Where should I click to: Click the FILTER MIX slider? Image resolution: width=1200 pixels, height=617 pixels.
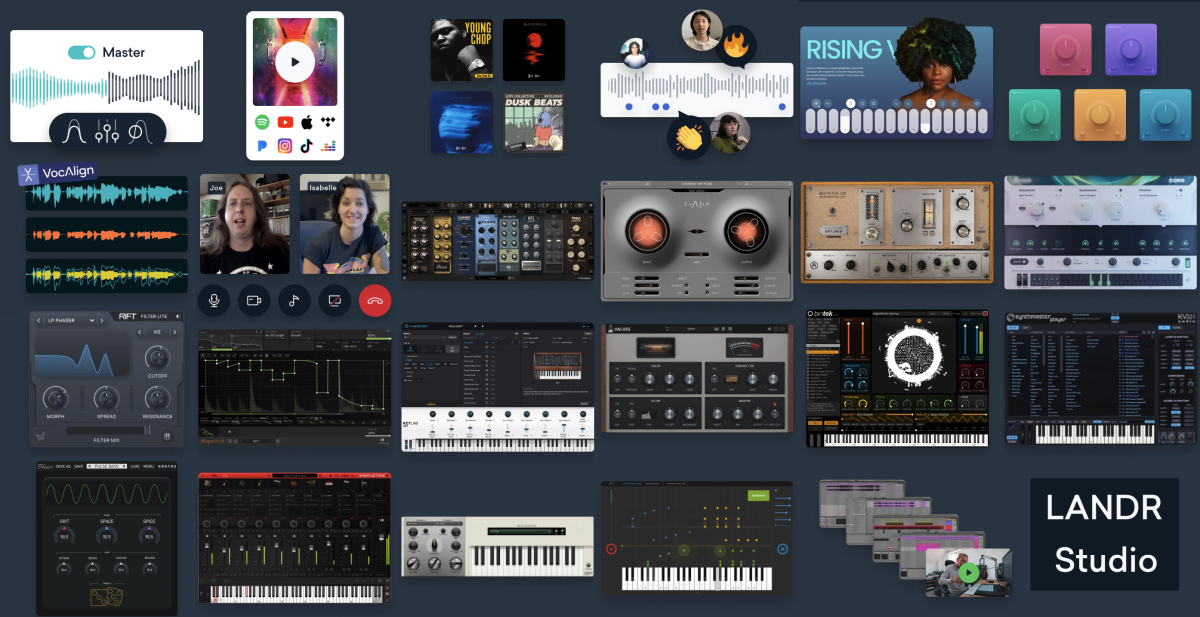106,430
